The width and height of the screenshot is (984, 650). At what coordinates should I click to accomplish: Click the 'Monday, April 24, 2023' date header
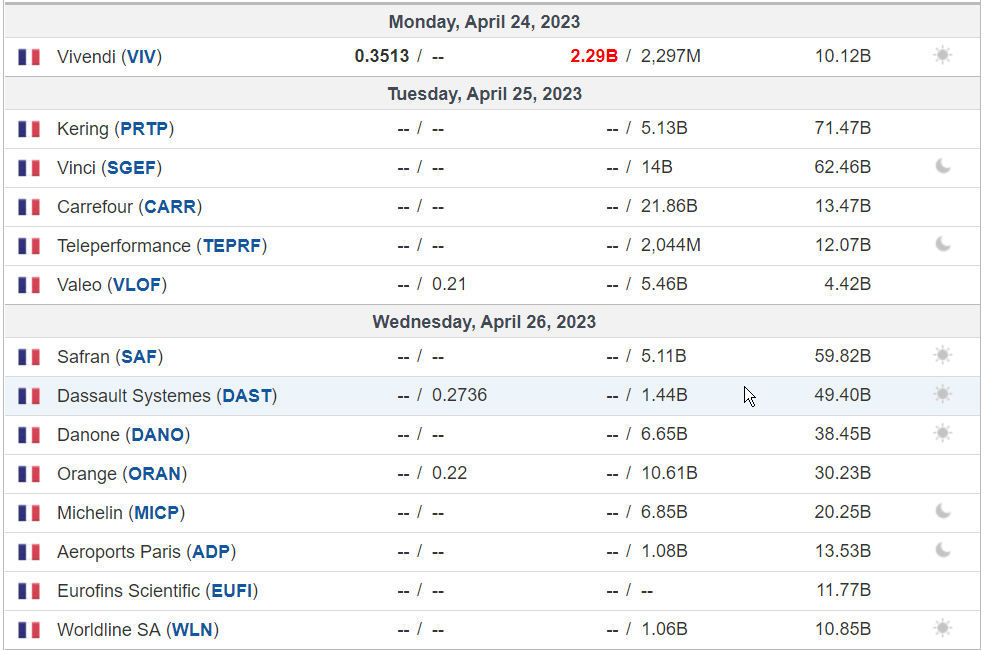coord(484,22)
